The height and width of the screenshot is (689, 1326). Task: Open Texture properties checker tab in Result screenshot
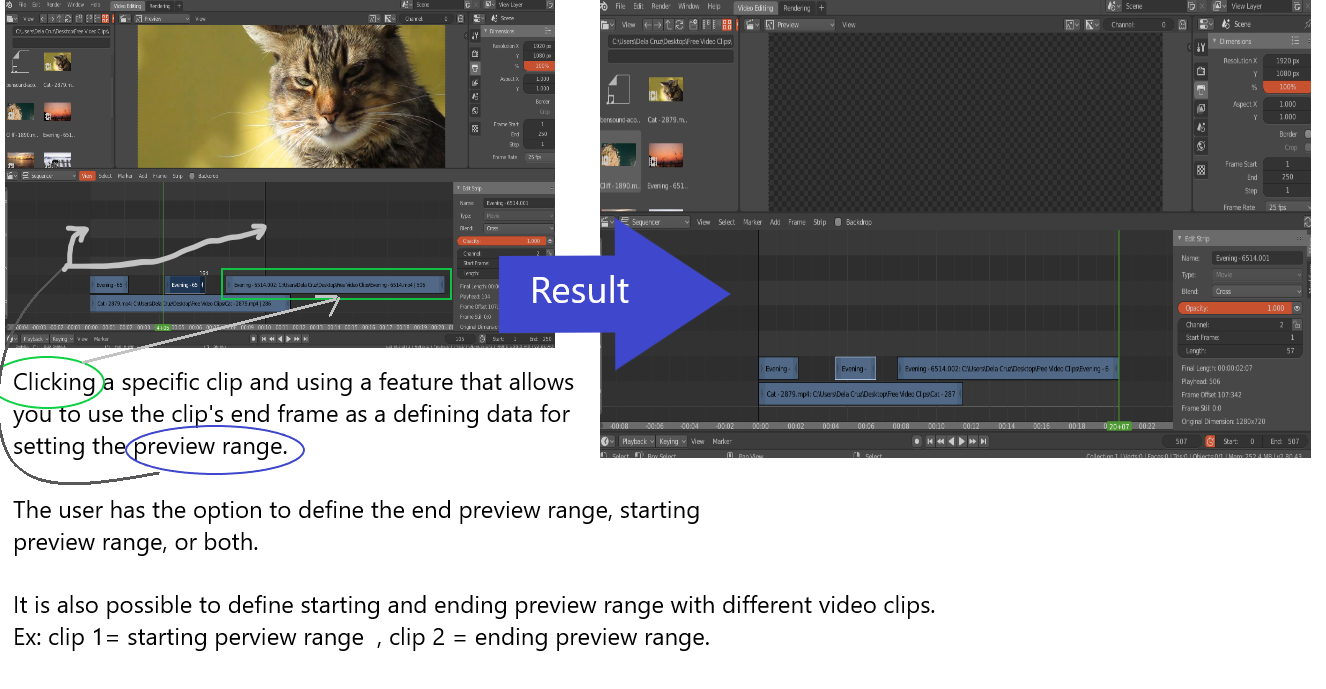(1201, 170)
